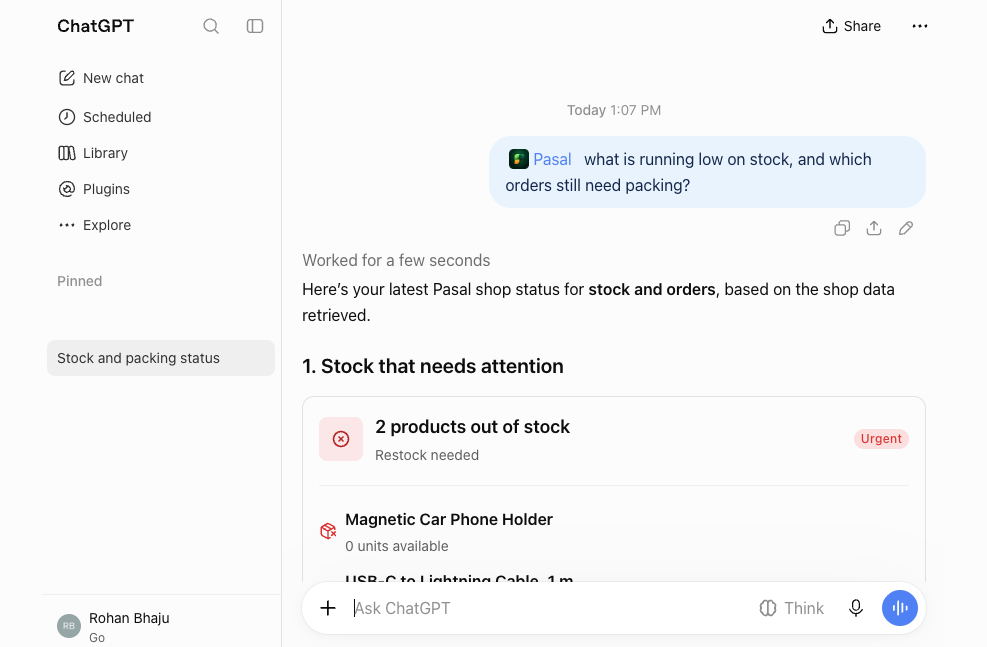
Task: Open the Library section
Action: point(93,153)
